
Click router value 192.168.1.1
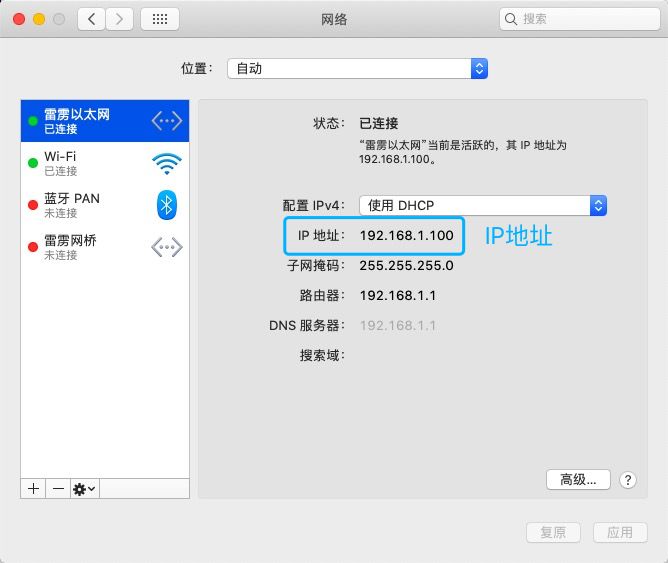[x=398, y=296]
